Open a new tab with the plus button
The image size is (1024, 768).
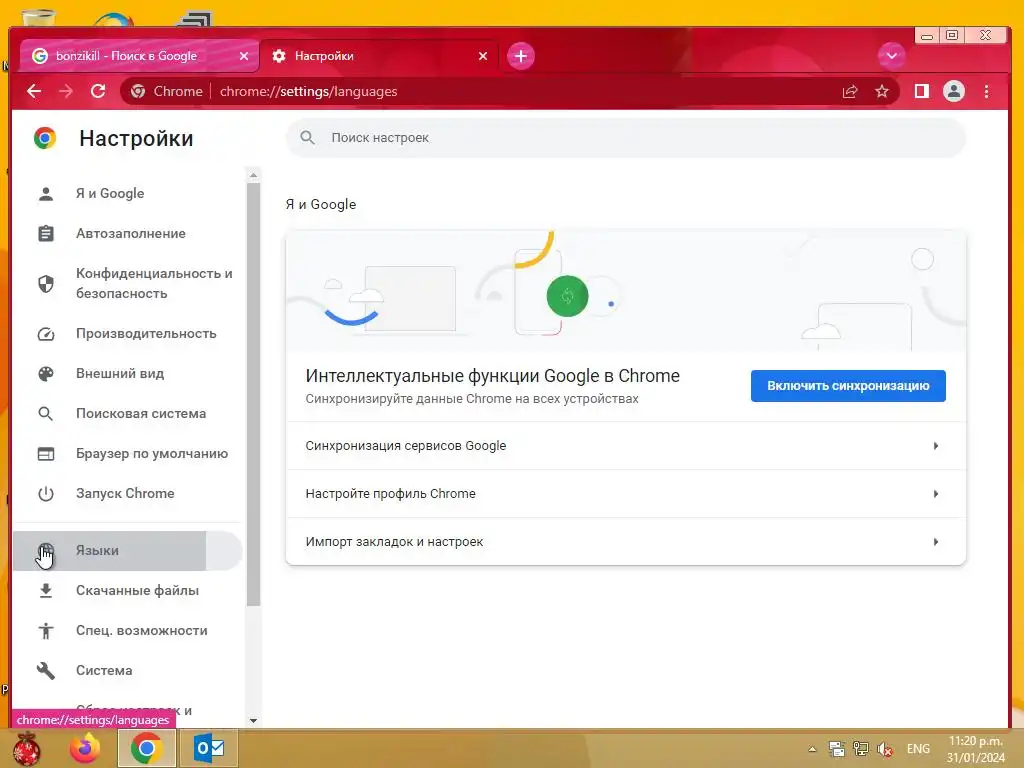click(520, 56)
